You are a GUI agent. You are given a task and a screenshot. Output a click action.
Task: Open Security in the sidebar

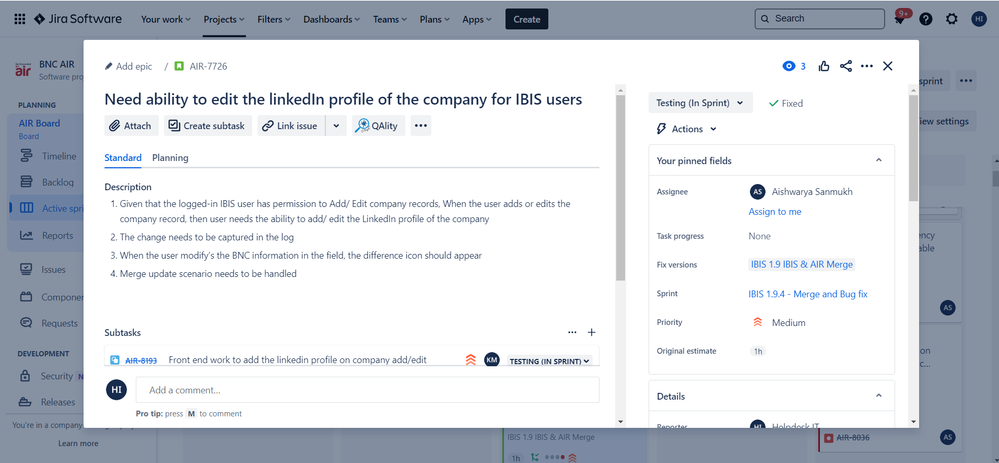tap(48, 376)
